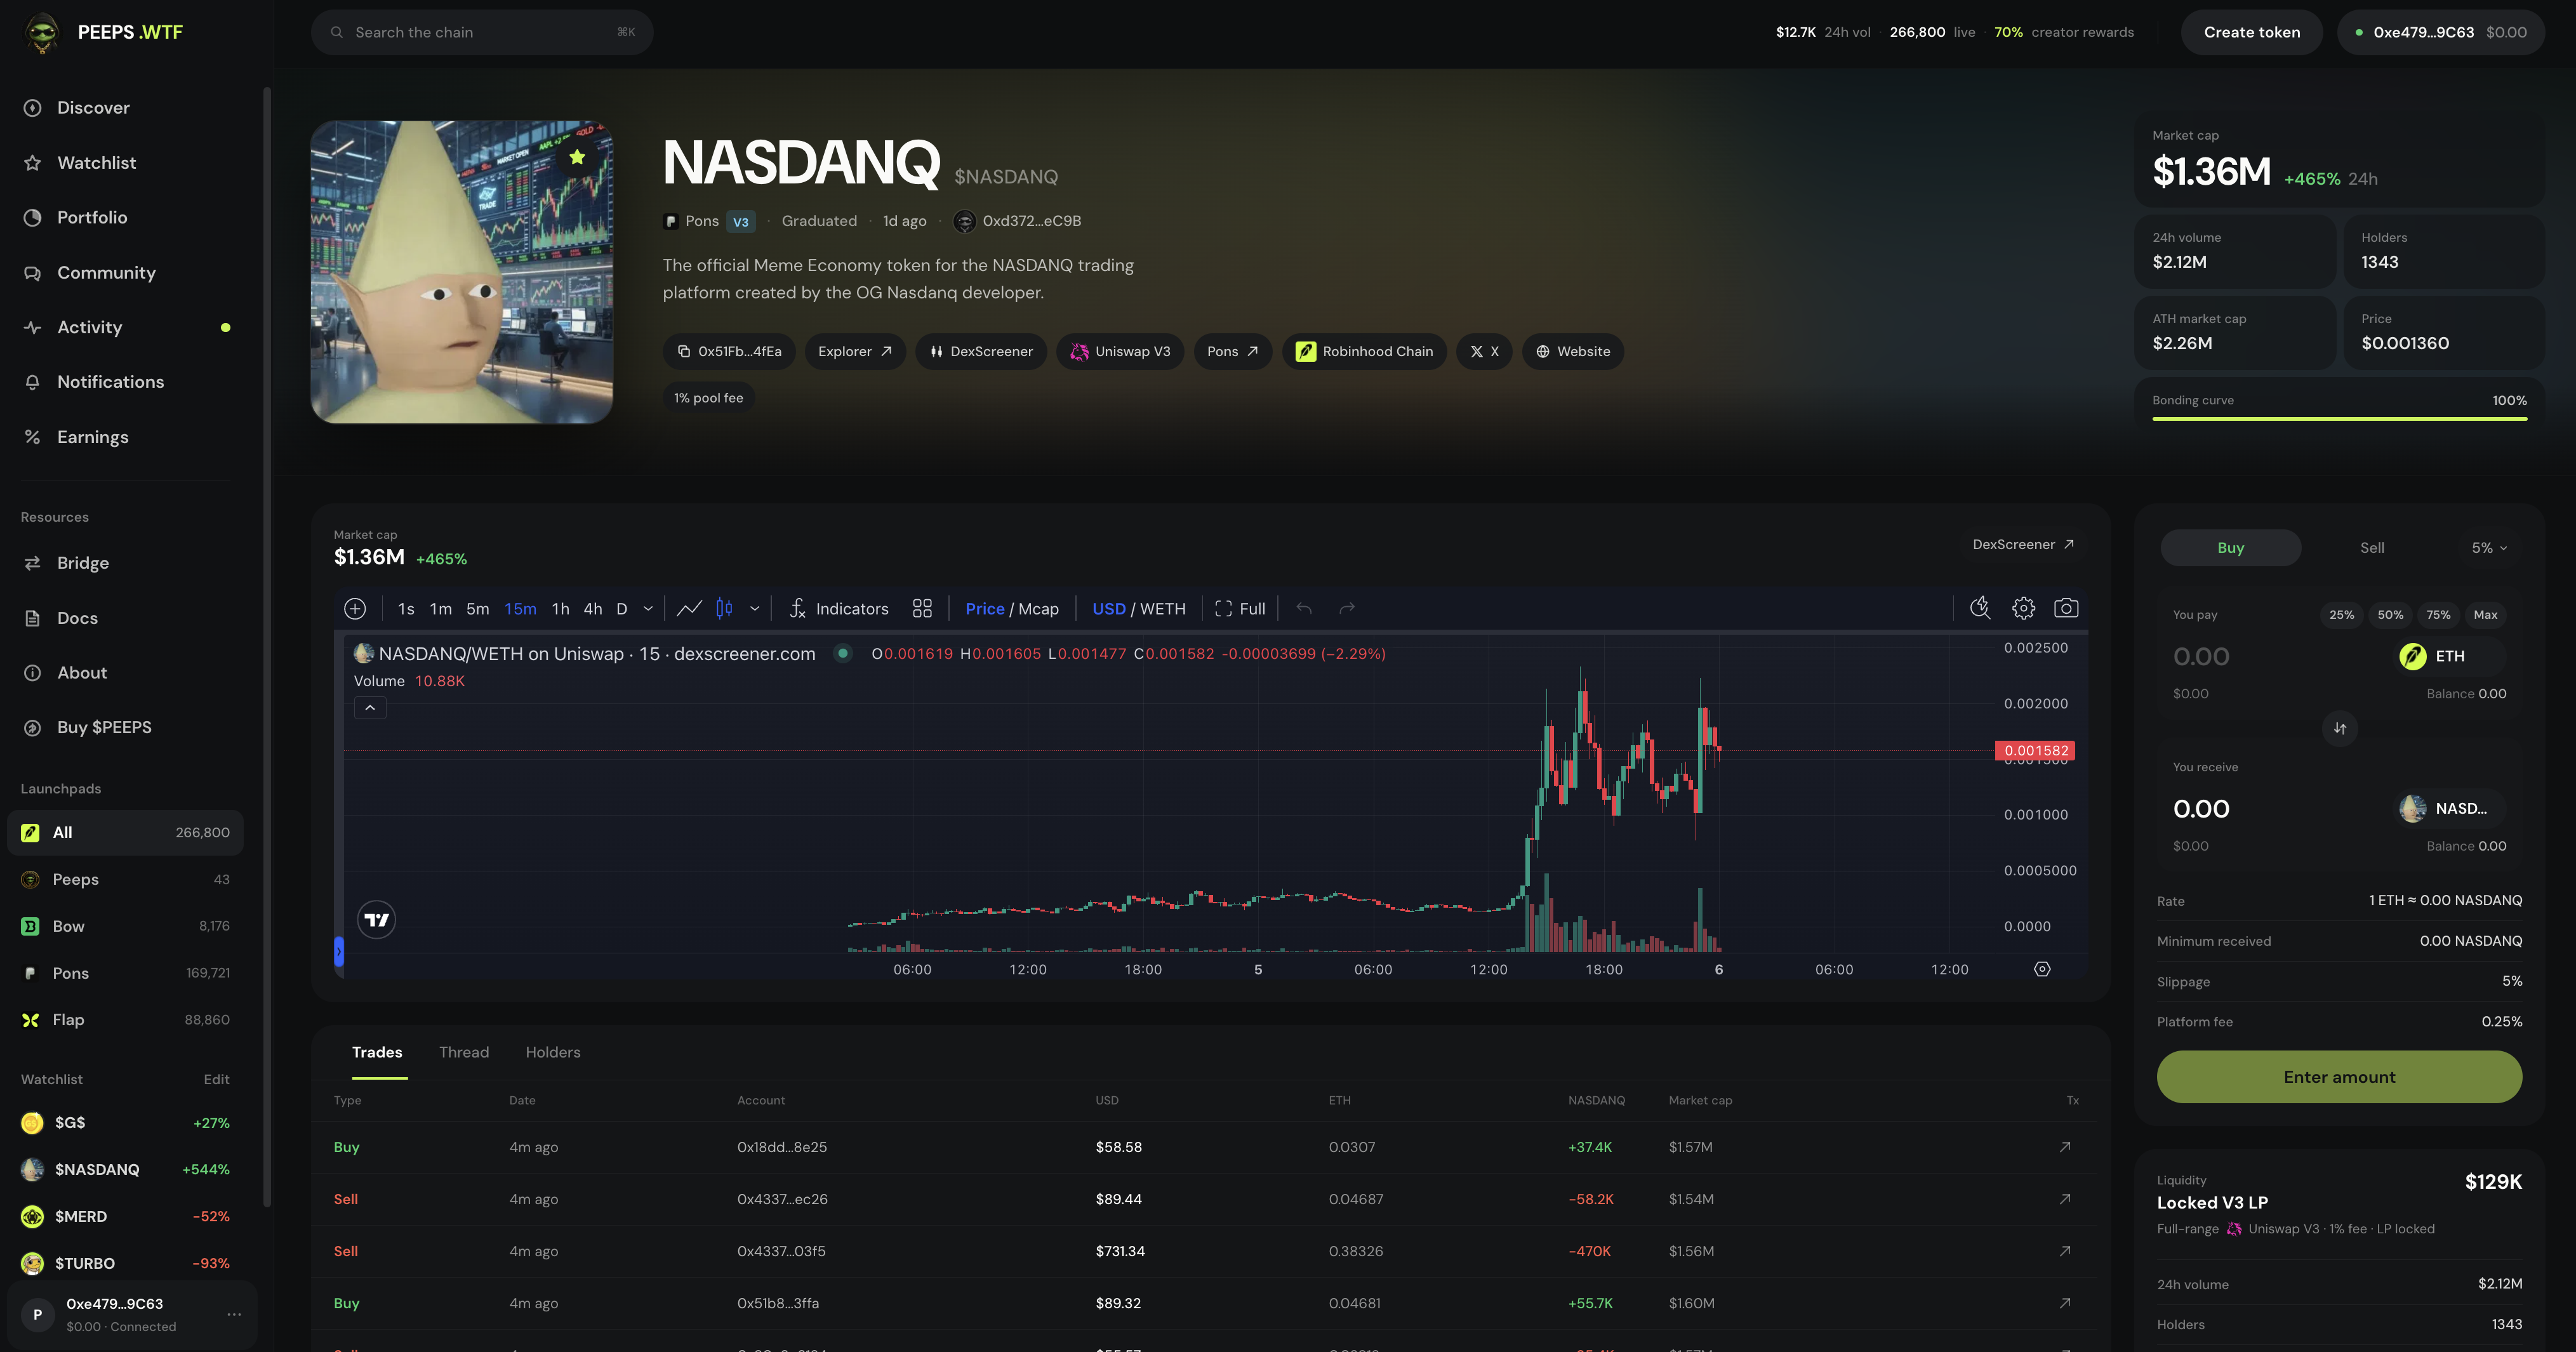Open the Pons launchpad filter

pyautogui.click(x=125, y=973)
